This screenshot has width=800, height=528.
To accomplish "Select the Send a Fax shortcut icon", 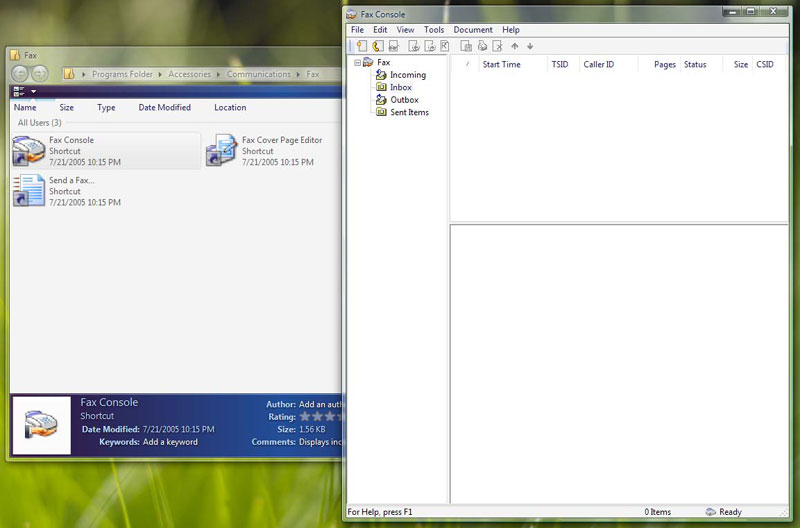I will (x=29, y=190).
